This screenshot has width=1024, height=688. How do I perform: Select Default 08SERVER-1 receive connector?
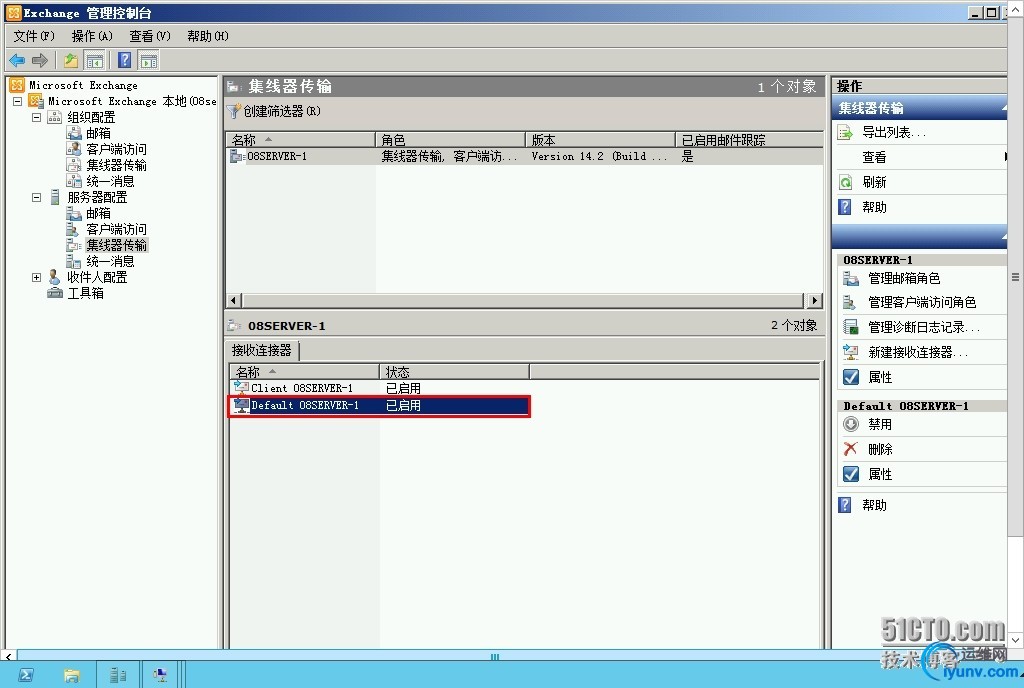[379, 405]
